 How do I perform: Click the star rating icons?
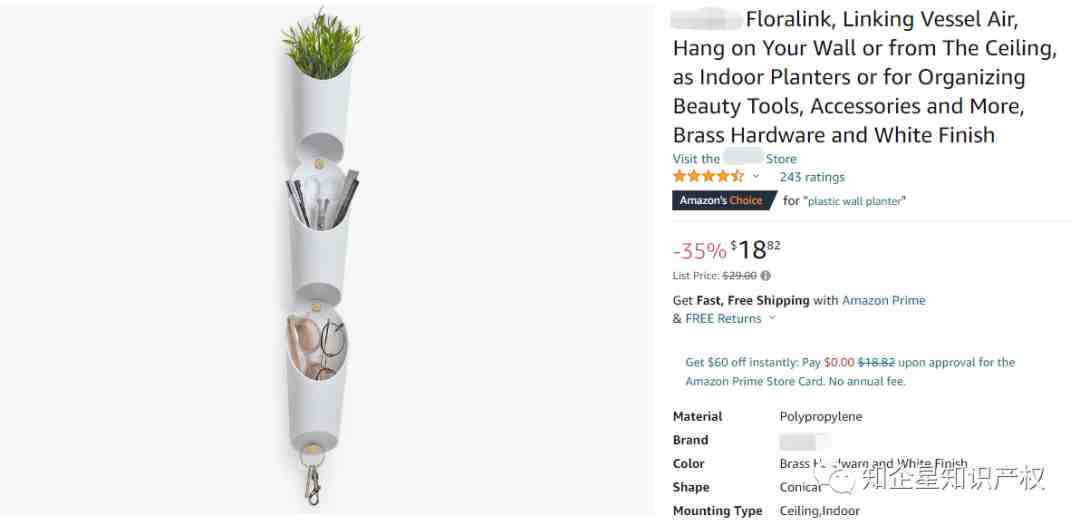[x=708, y=176]
